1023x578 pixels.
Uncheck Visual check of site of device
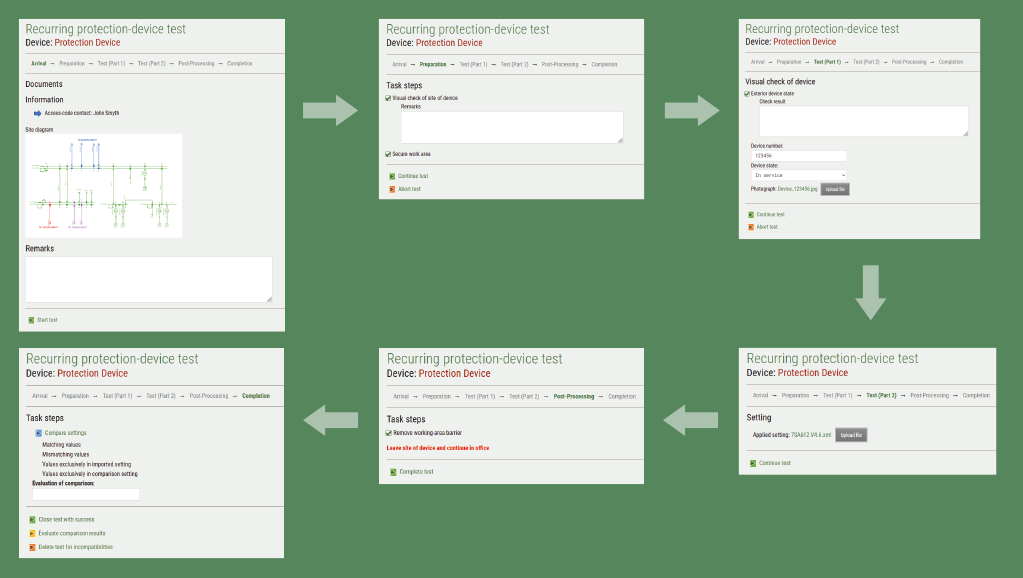389,98
